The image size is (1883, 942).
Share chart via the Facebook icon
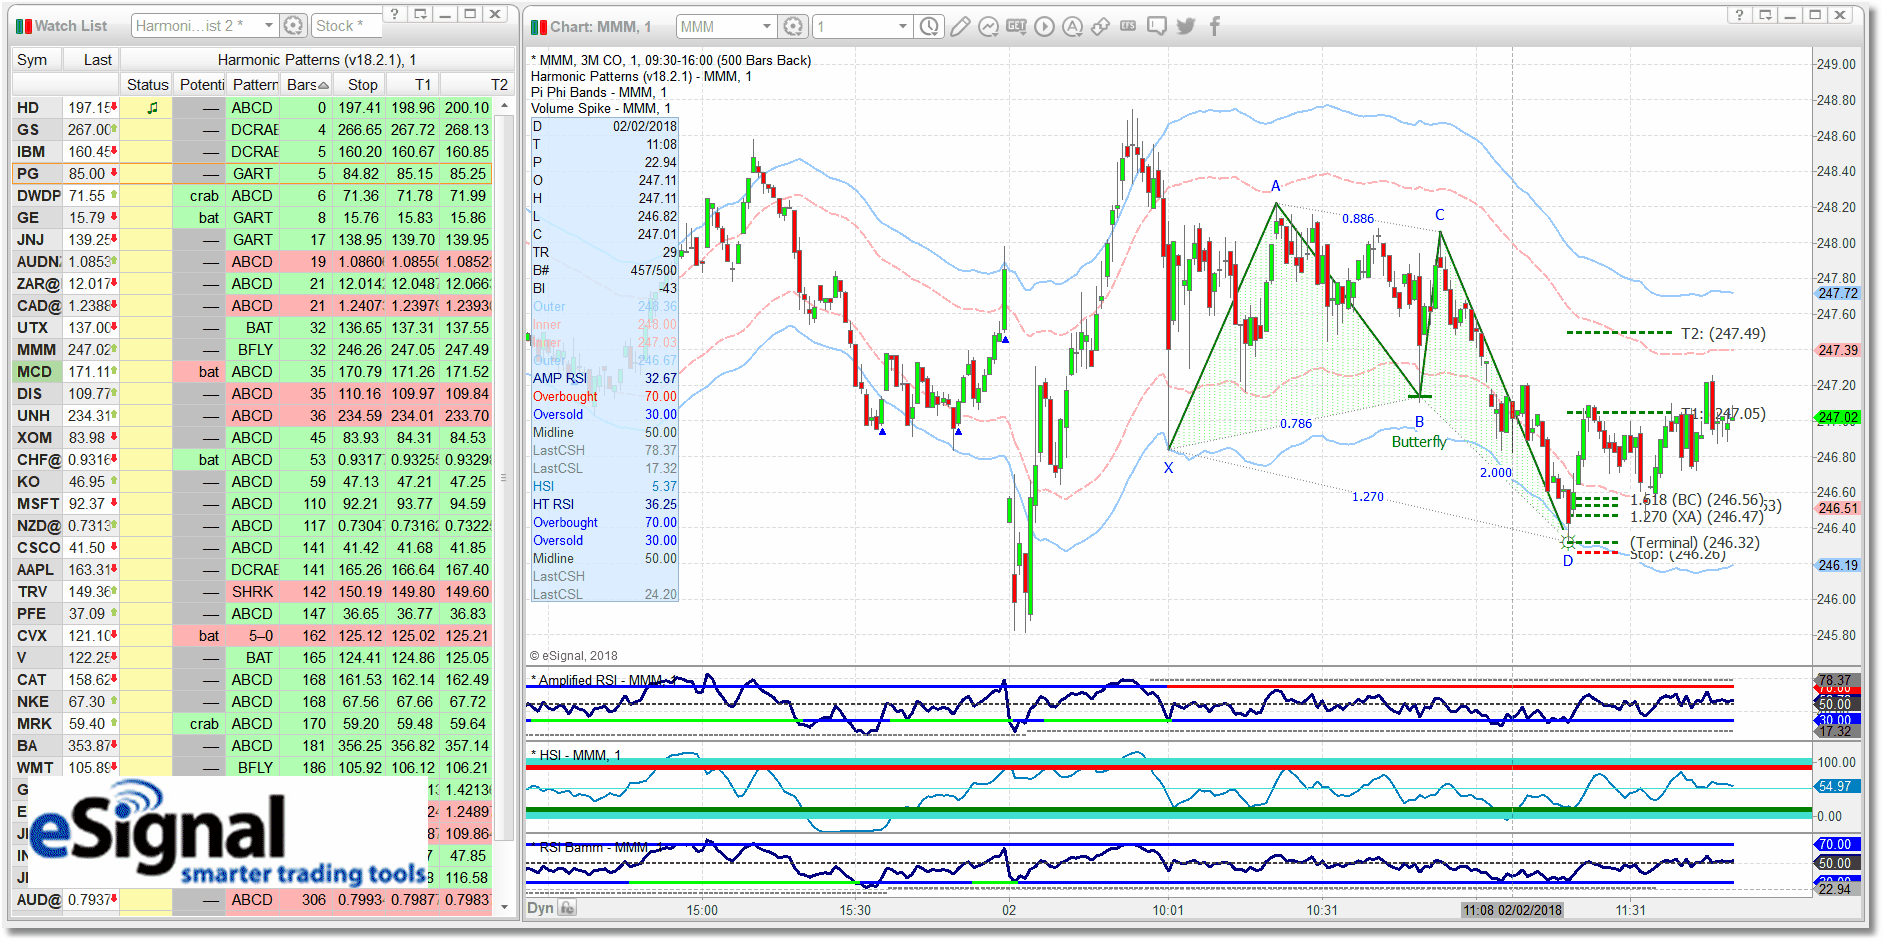tap(1213, 27)
